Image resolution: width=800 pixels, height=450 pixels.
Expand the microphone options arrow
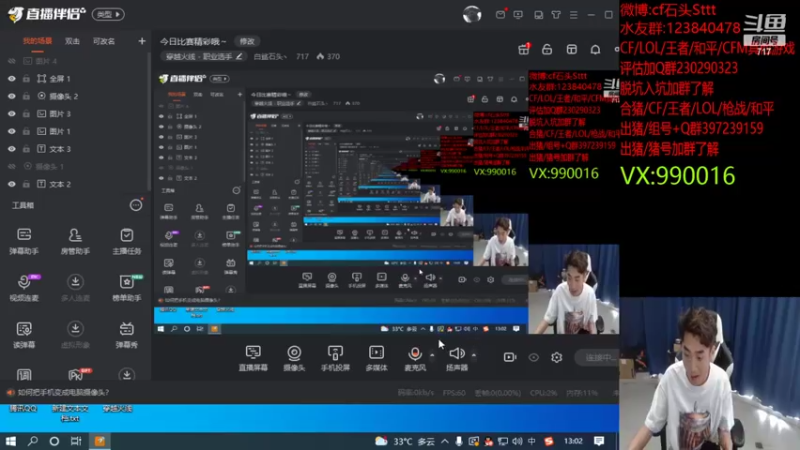point(432,354)
